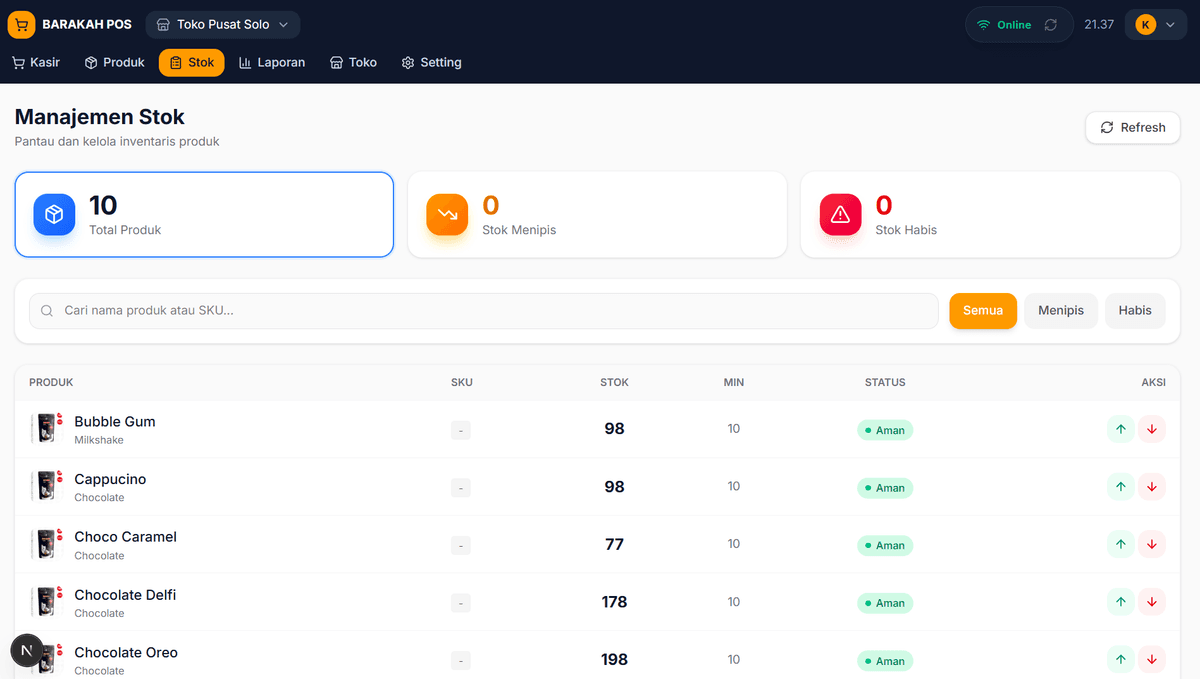Decrease stock for Cappucino with red arrow
The height and width of the screenshot is (679, 1200).
point(1152,487)
